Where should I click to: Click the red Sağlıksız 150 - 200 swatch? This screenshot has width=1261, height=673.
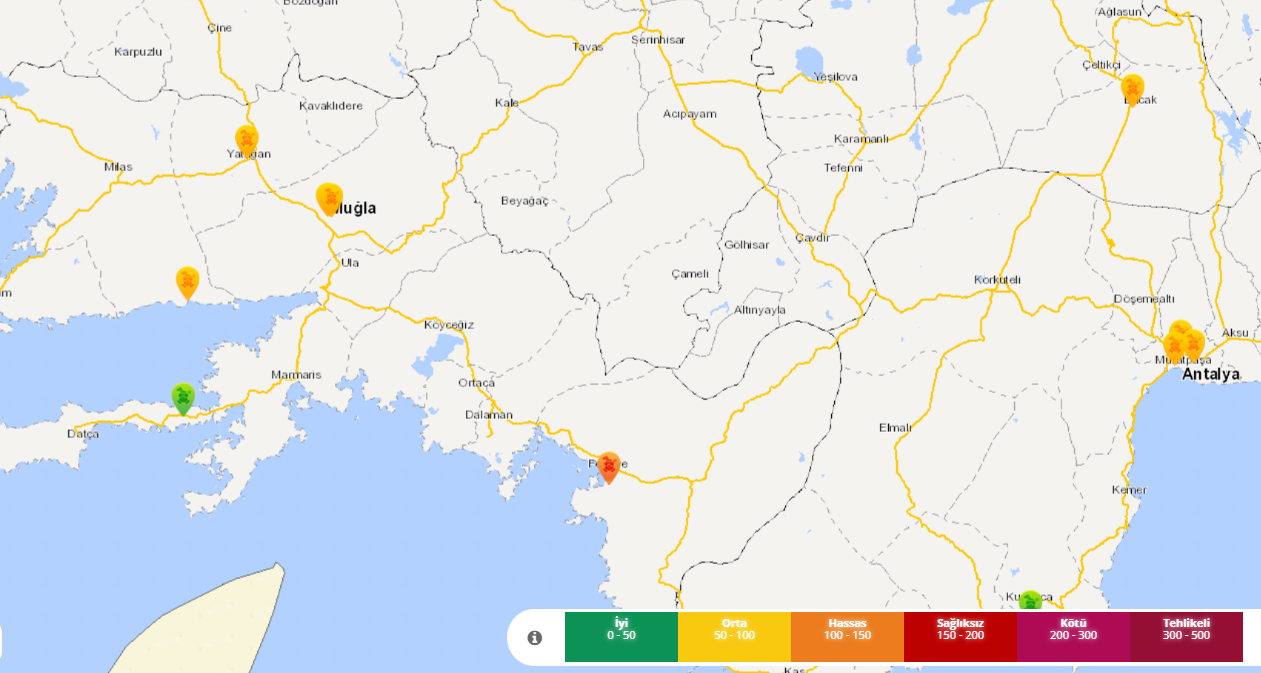960,637
